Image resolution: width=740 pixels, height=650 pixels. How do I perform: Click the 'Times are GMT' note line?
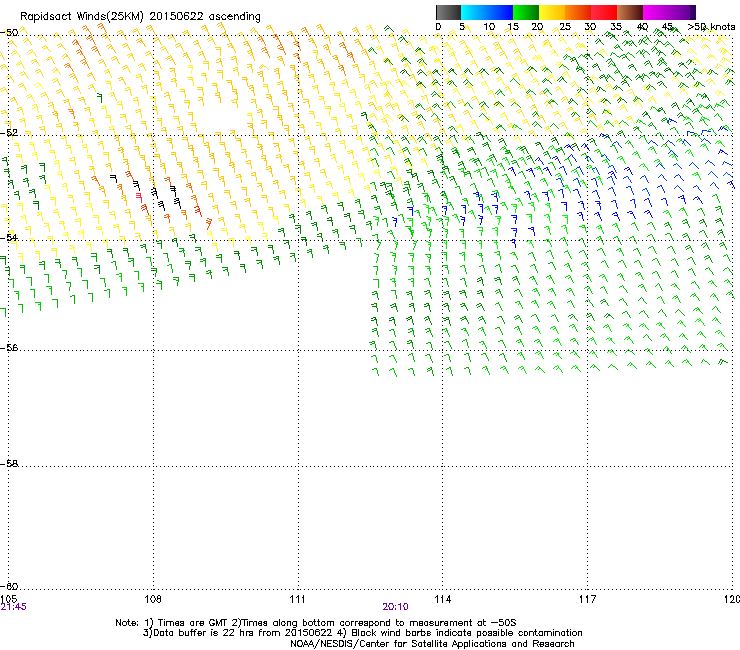[316, 623]
